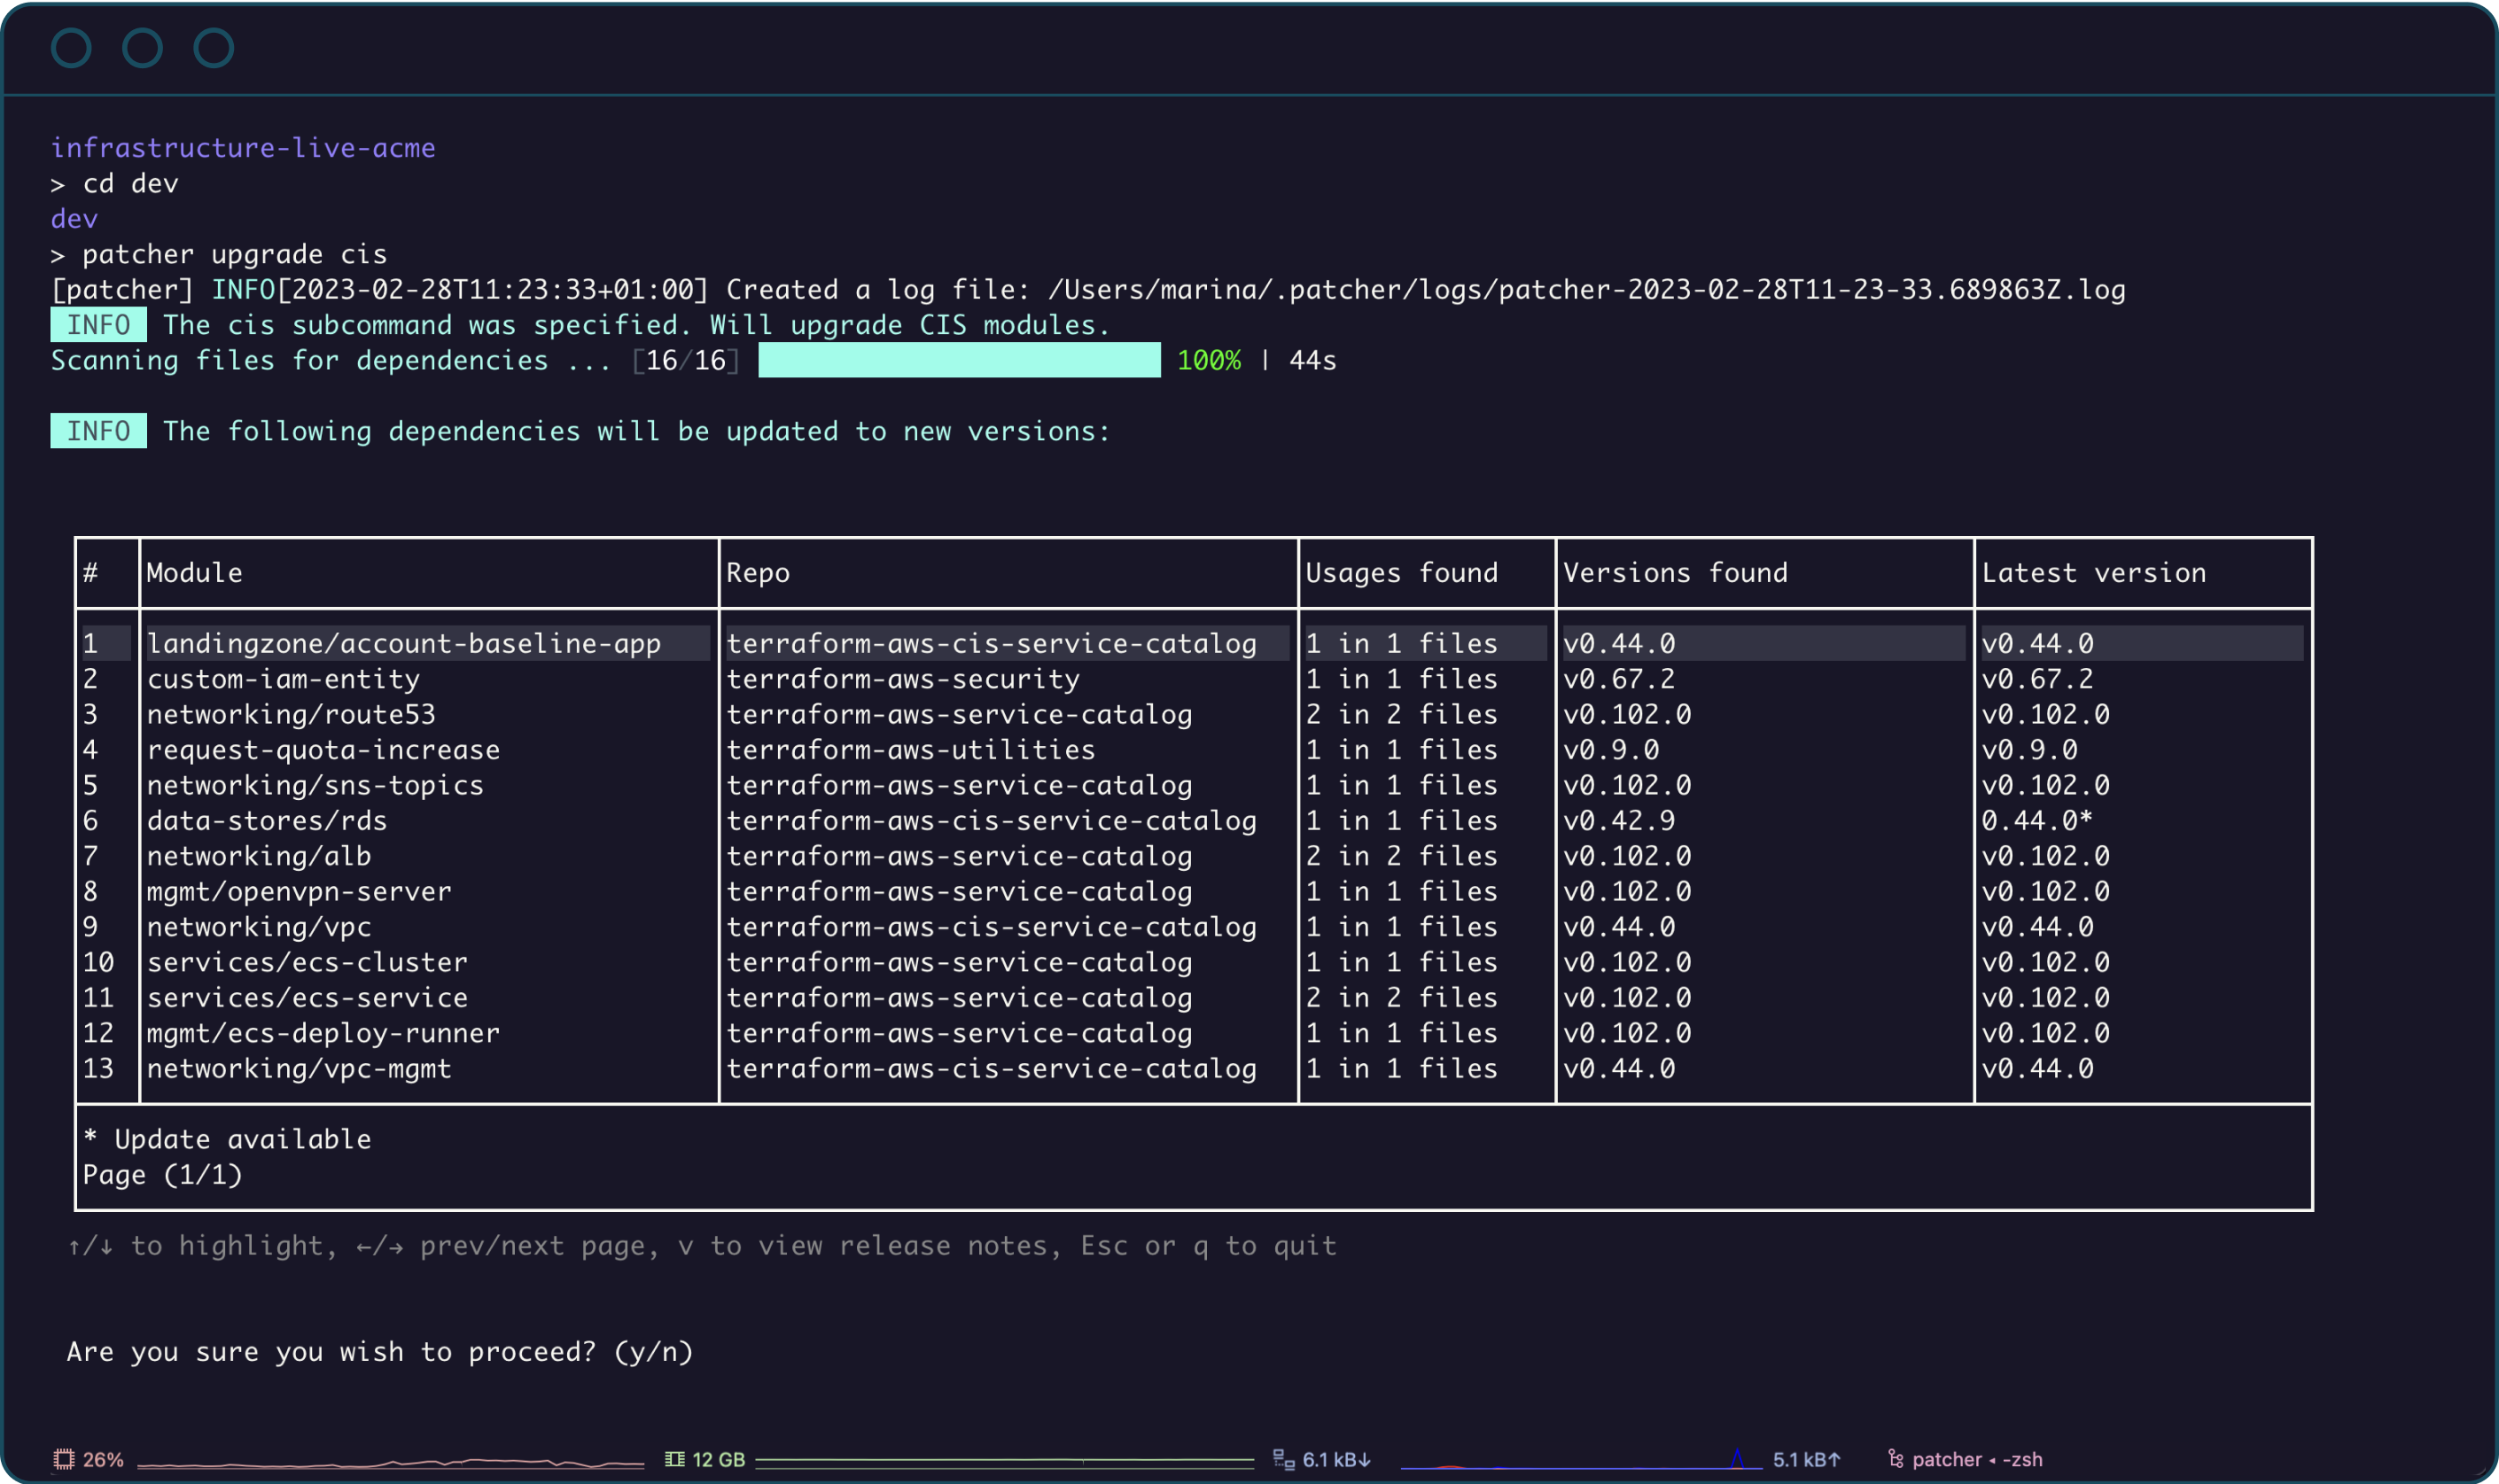Image resolution: width=2499 pixels, height=1484 pixels.
Task: Click v0.9.0 in Latest version column
Action: point(2030,750)
